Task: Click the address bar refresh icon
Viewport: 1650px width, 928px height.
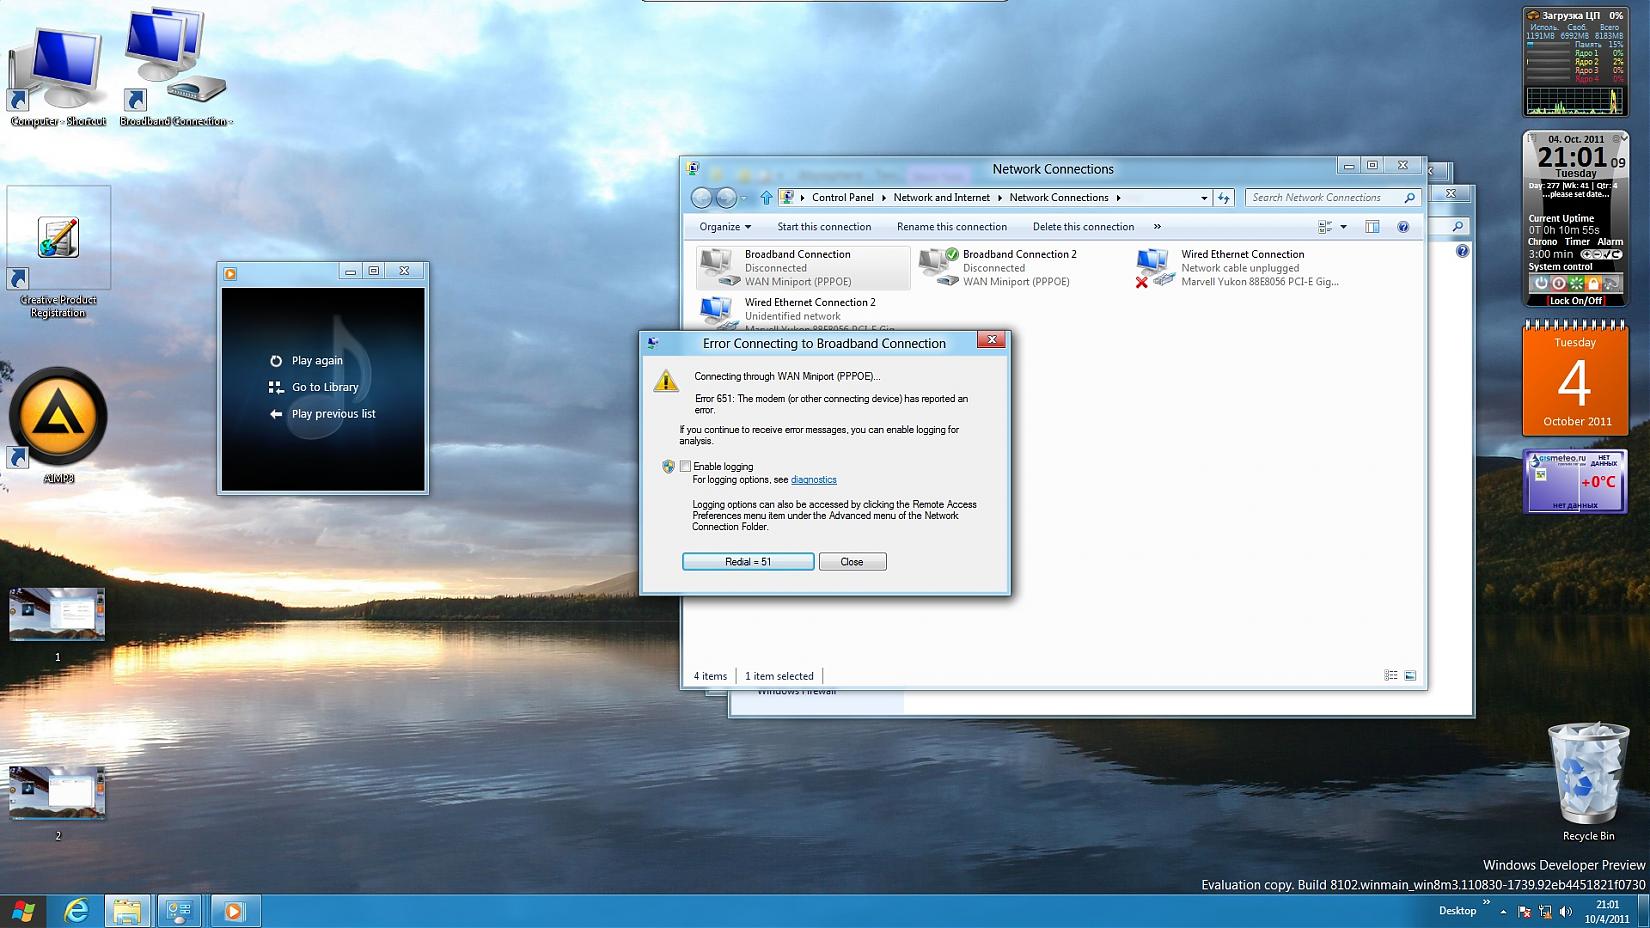Action: (x=1224, y=198)
